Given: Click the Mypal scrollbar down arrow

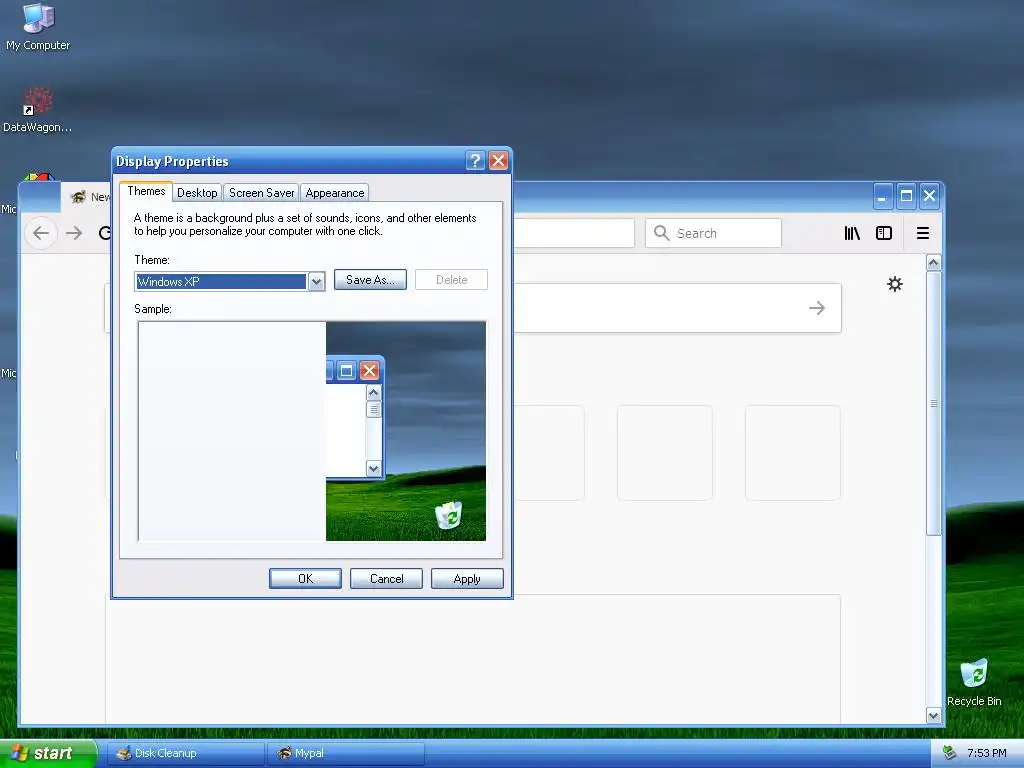Looking at the screenshot, I should [934, 716].
